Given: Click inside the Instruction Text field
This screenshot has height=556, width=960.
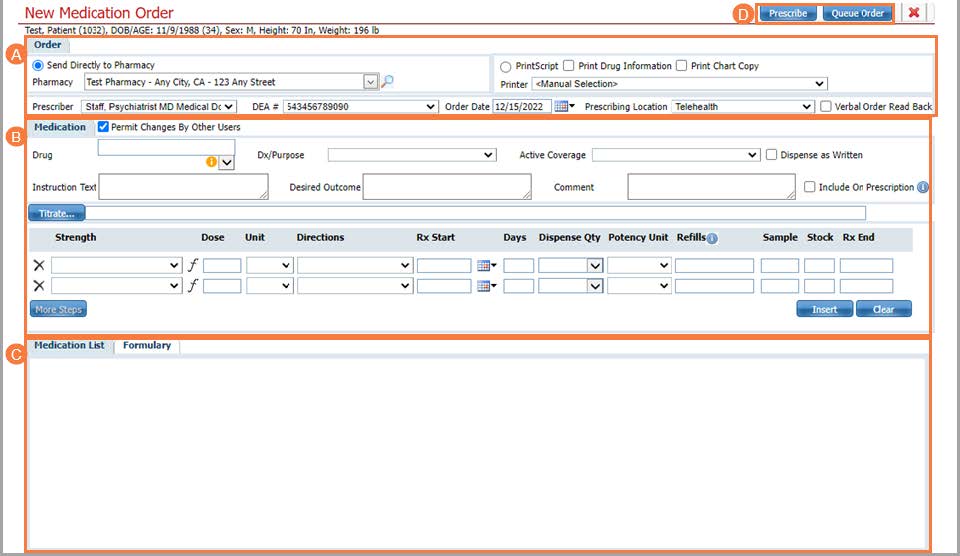Looking at the screenshot, I should tap(183, 187).
